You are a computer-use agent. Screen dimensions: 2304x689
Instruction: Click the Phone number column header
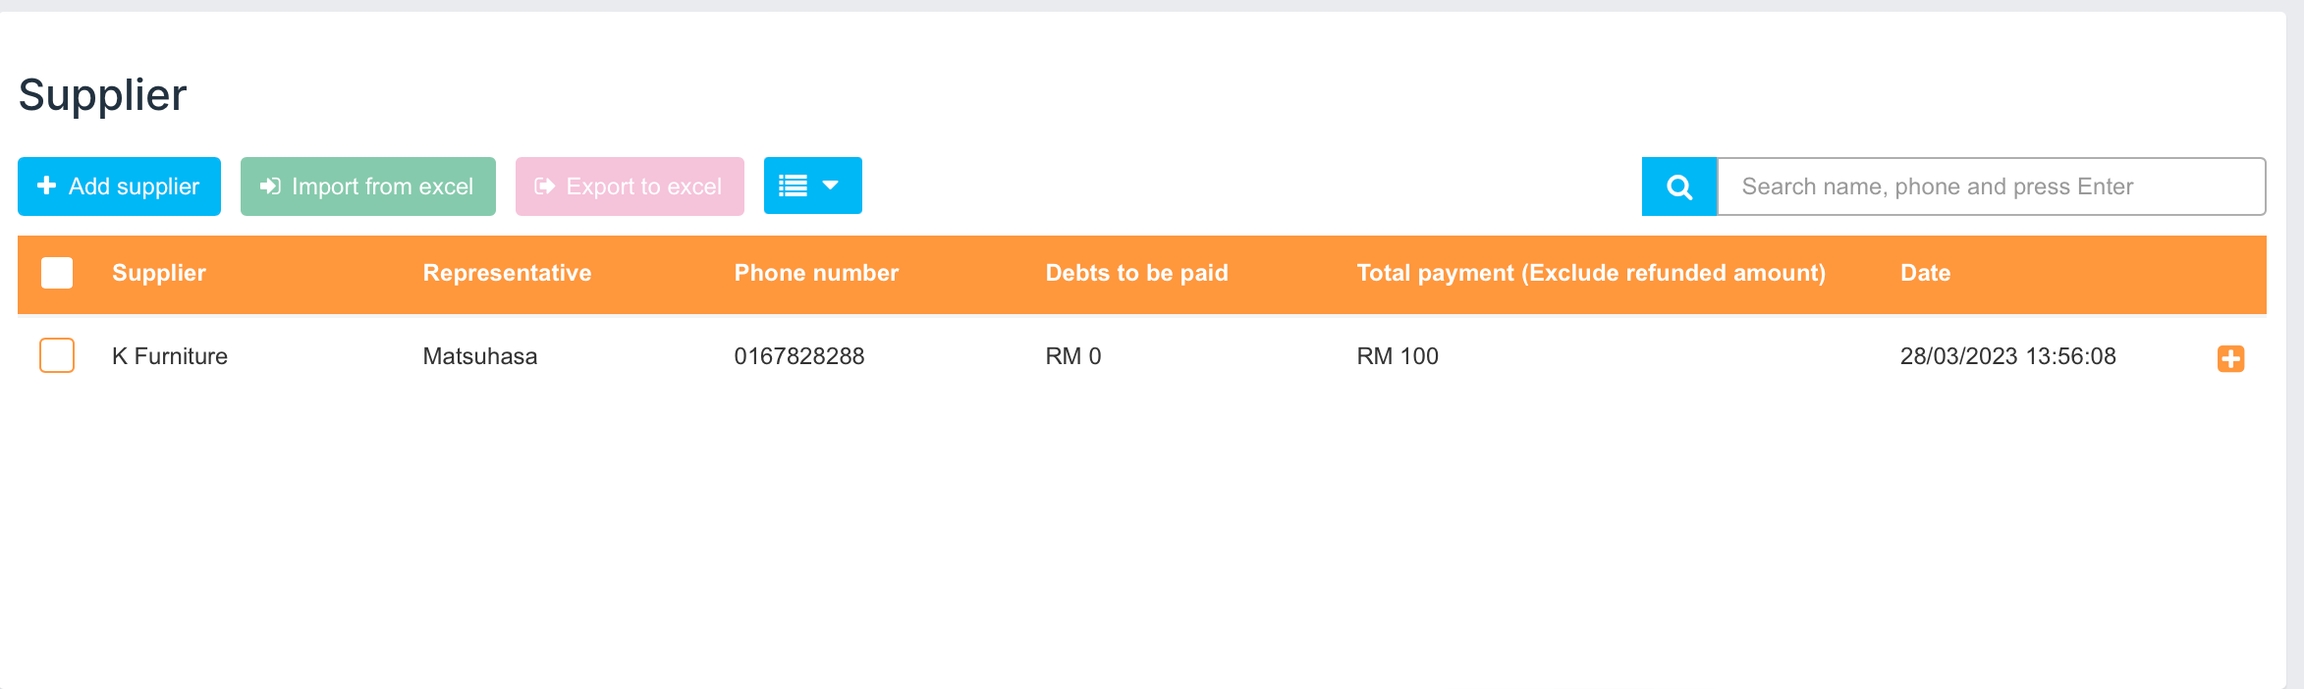point(816,273)
